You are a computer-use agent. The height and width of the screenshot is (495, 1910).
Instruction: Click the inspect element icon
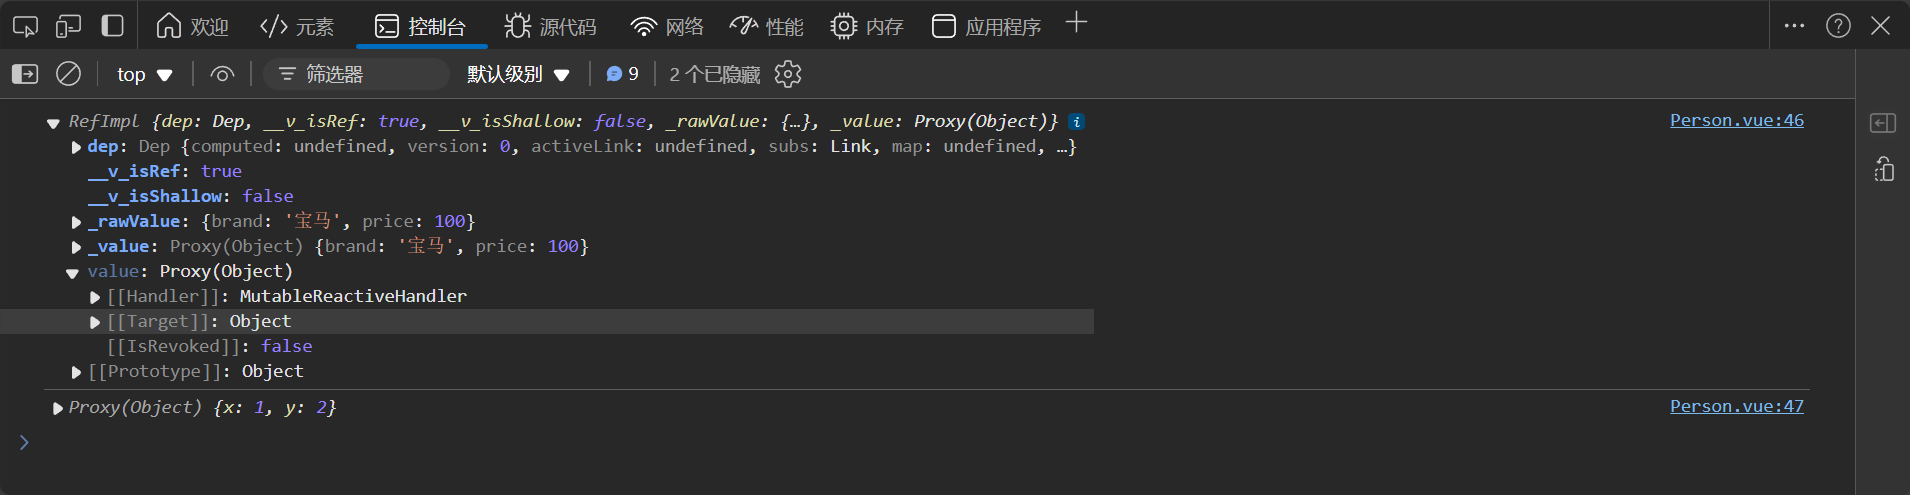[25, 26]
